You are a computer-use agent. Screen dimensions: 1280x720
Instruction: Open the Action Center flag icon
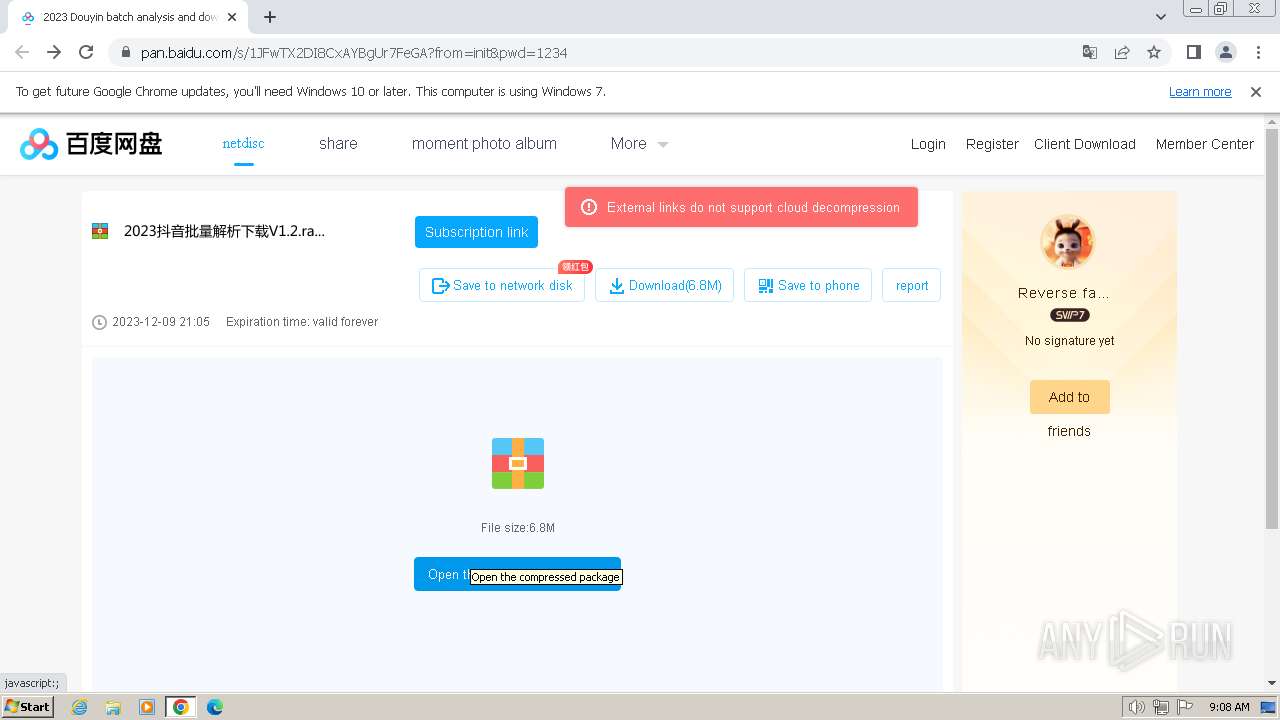click(x=1184, y=707)
